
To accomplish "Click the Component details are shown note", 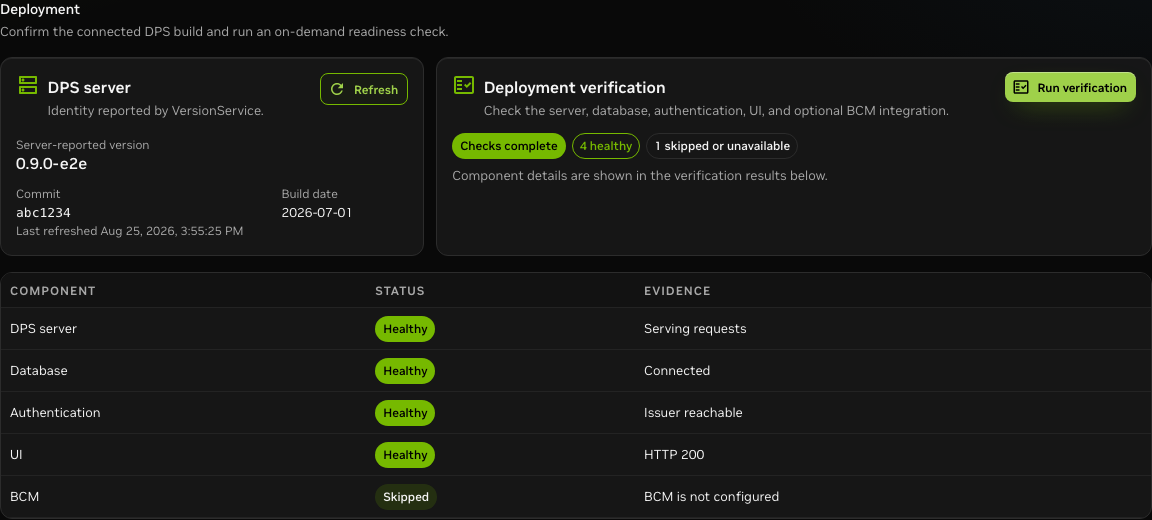I will pos(640,176).
